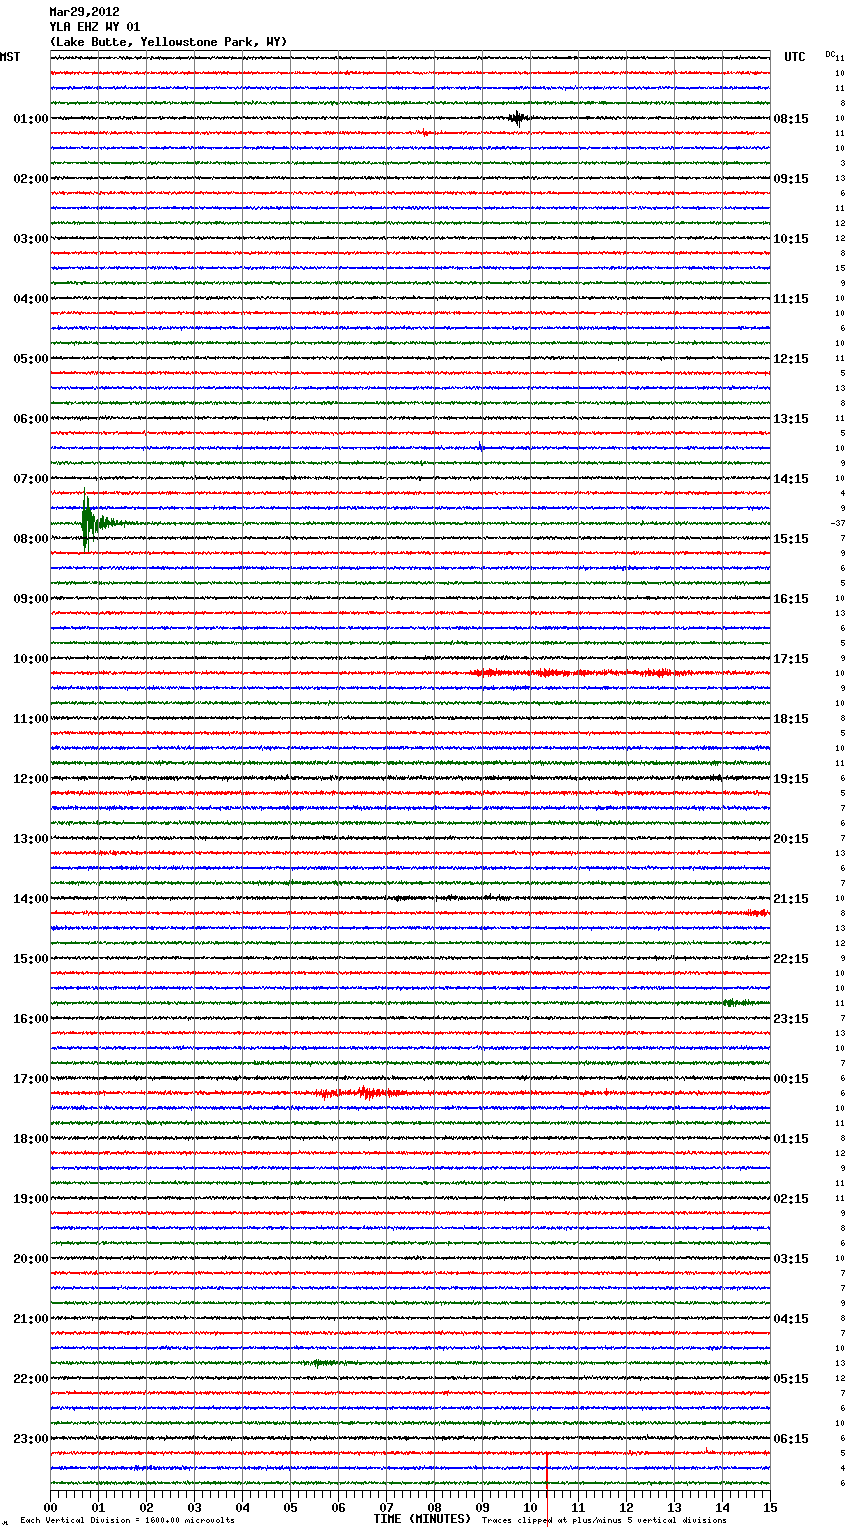Click minute 08 on the bottom axis

pyautogui.click(x=434, y=1507)
